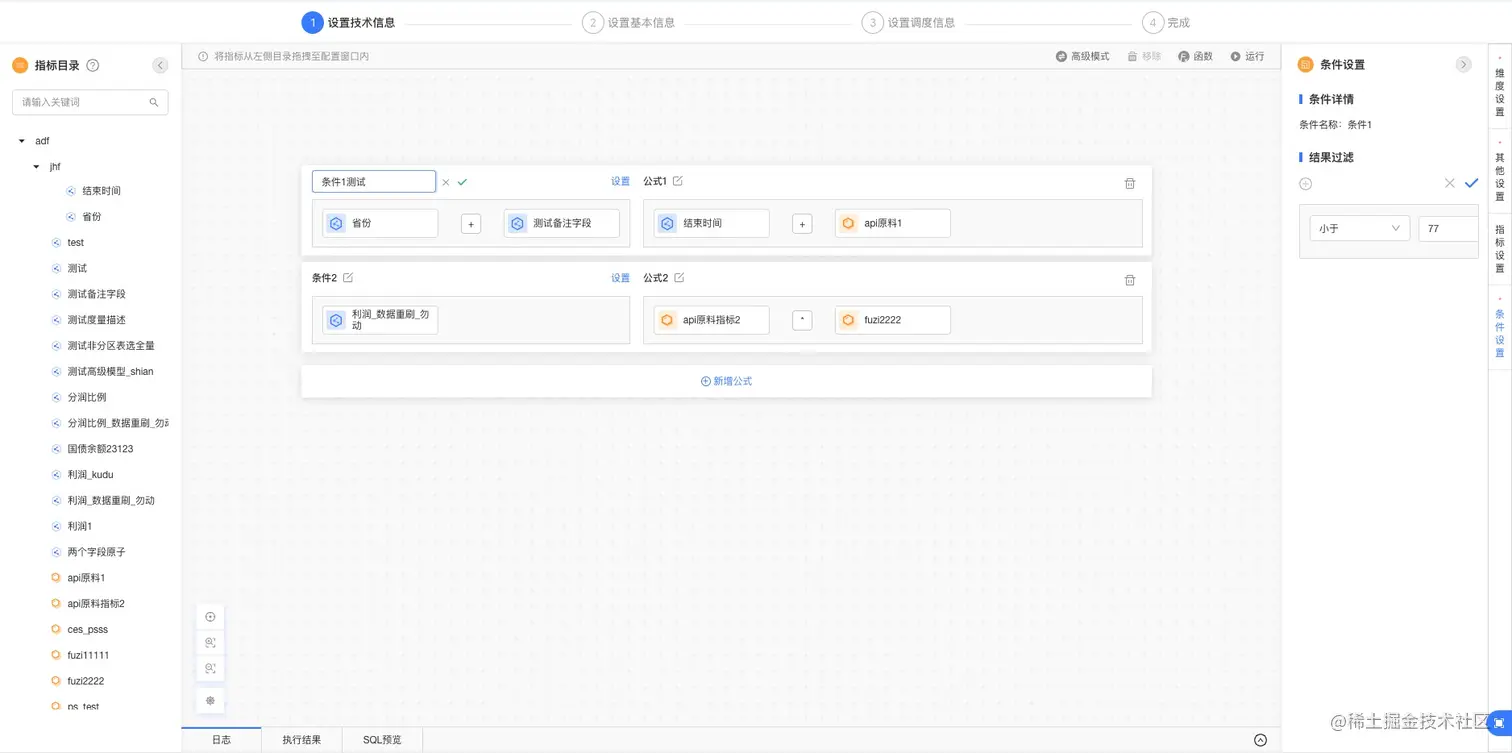Viewport: 1512px width, 753px height.
Task: Open the 指标设置 side tab
Action: point(1499,250)
